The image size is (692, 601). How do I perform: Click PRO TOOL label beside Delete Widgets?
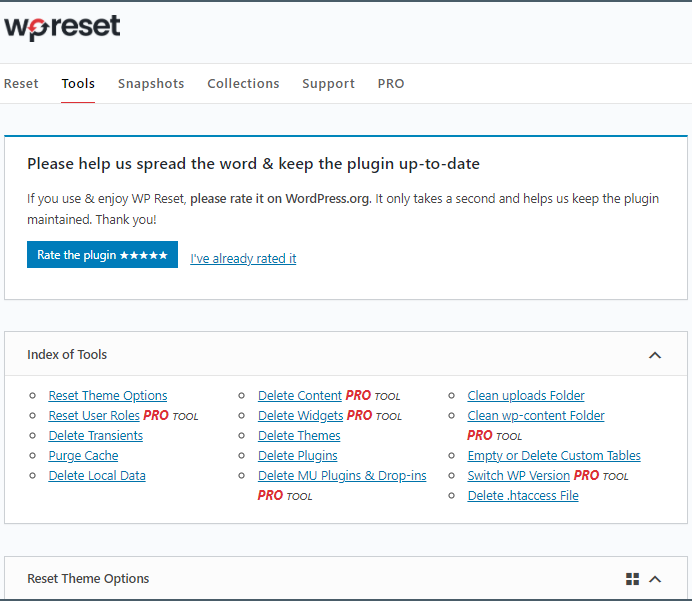pos(374,416)
